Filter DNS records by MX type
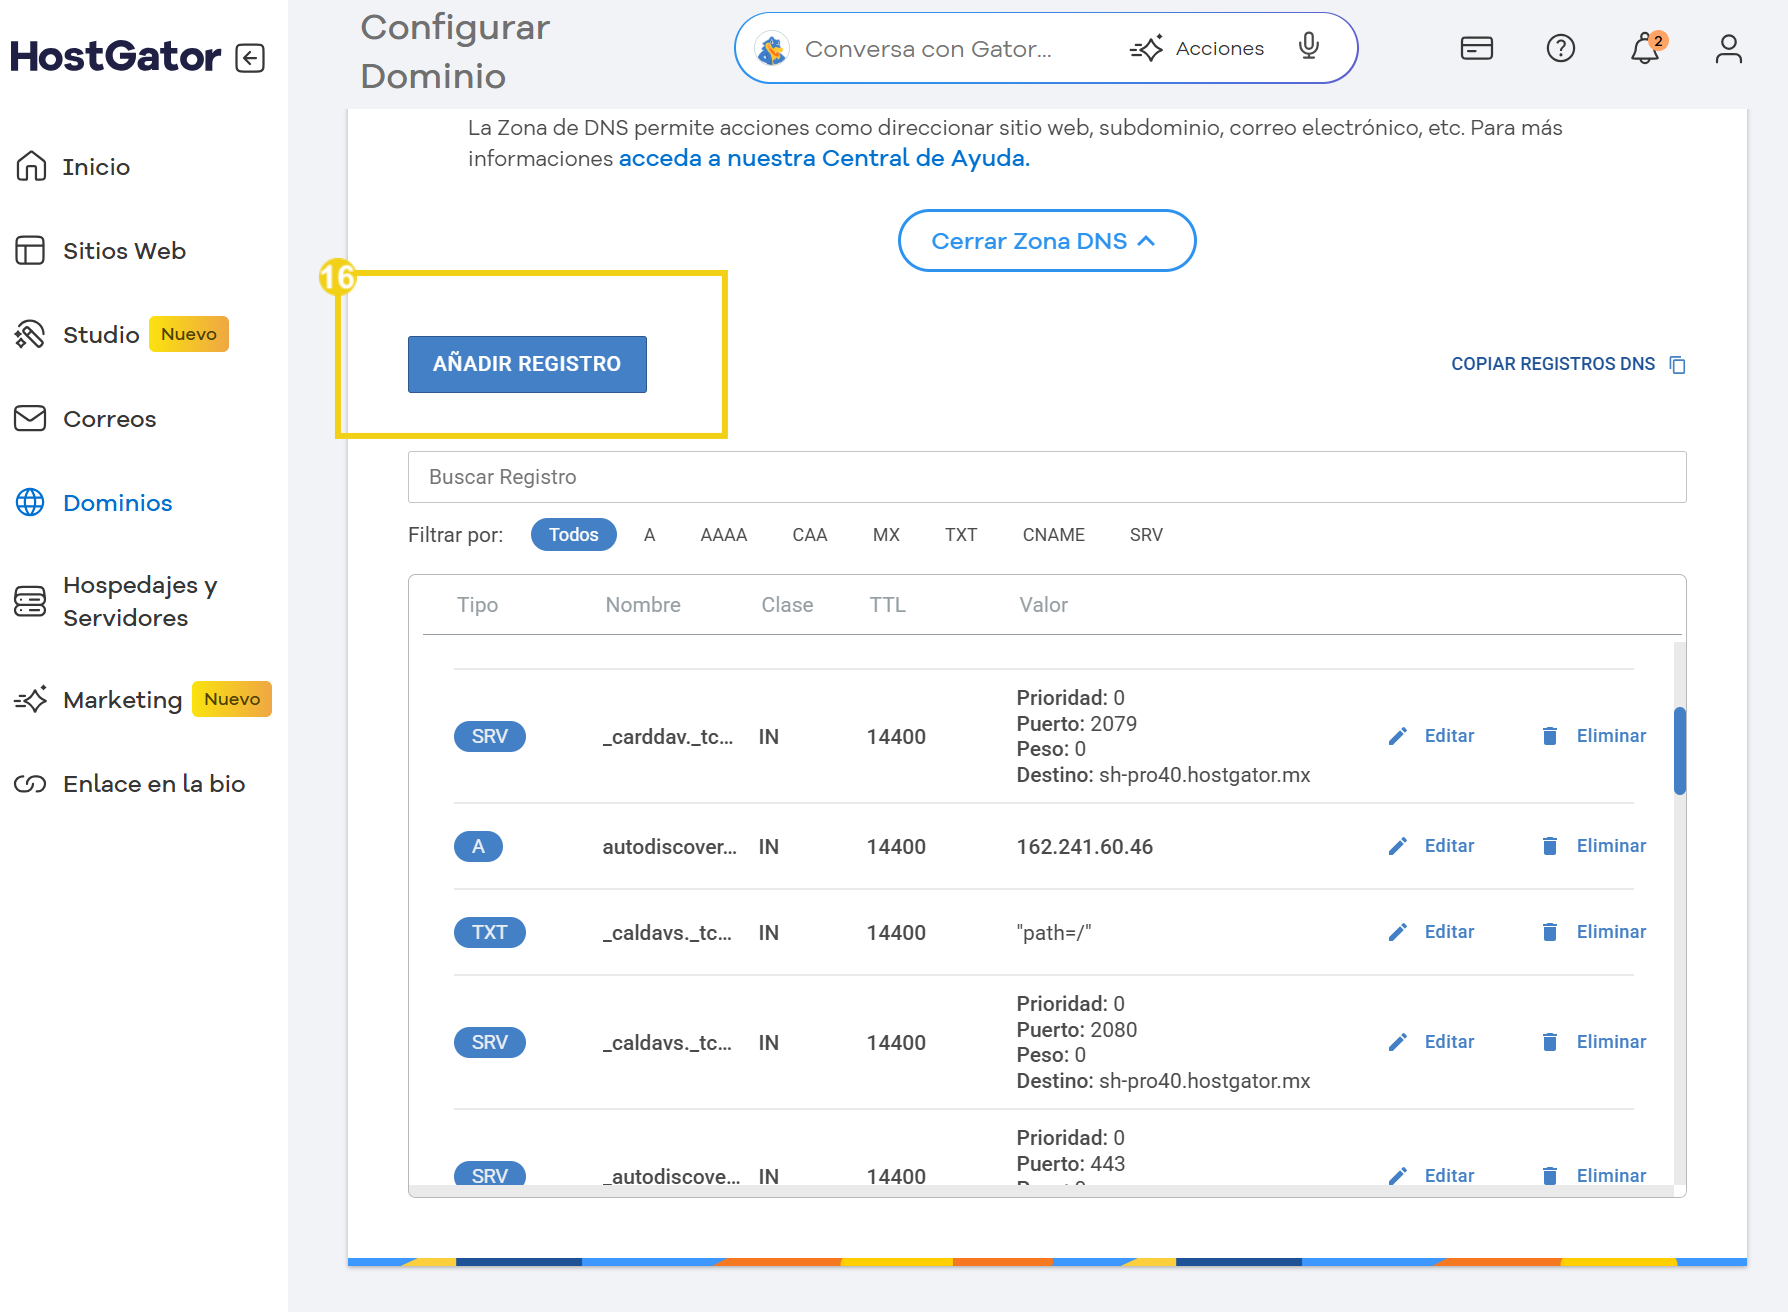Screen dimensions: 1788x1312 point(885,535)
